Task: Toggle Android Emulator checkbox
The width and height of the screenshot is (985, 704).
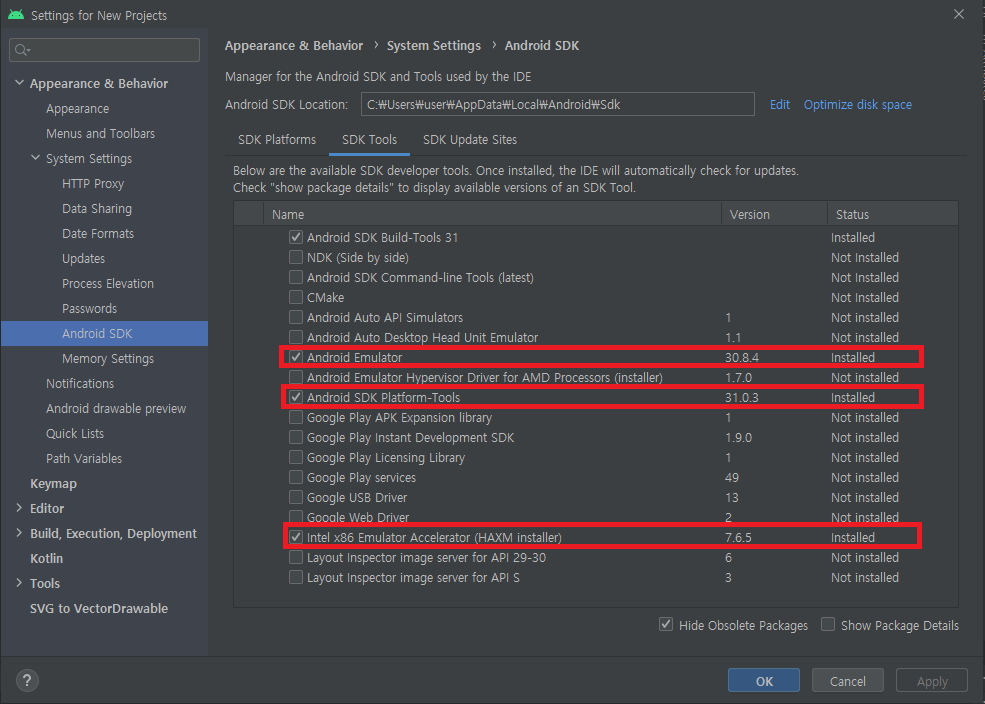Action: (x=296, y=357)
